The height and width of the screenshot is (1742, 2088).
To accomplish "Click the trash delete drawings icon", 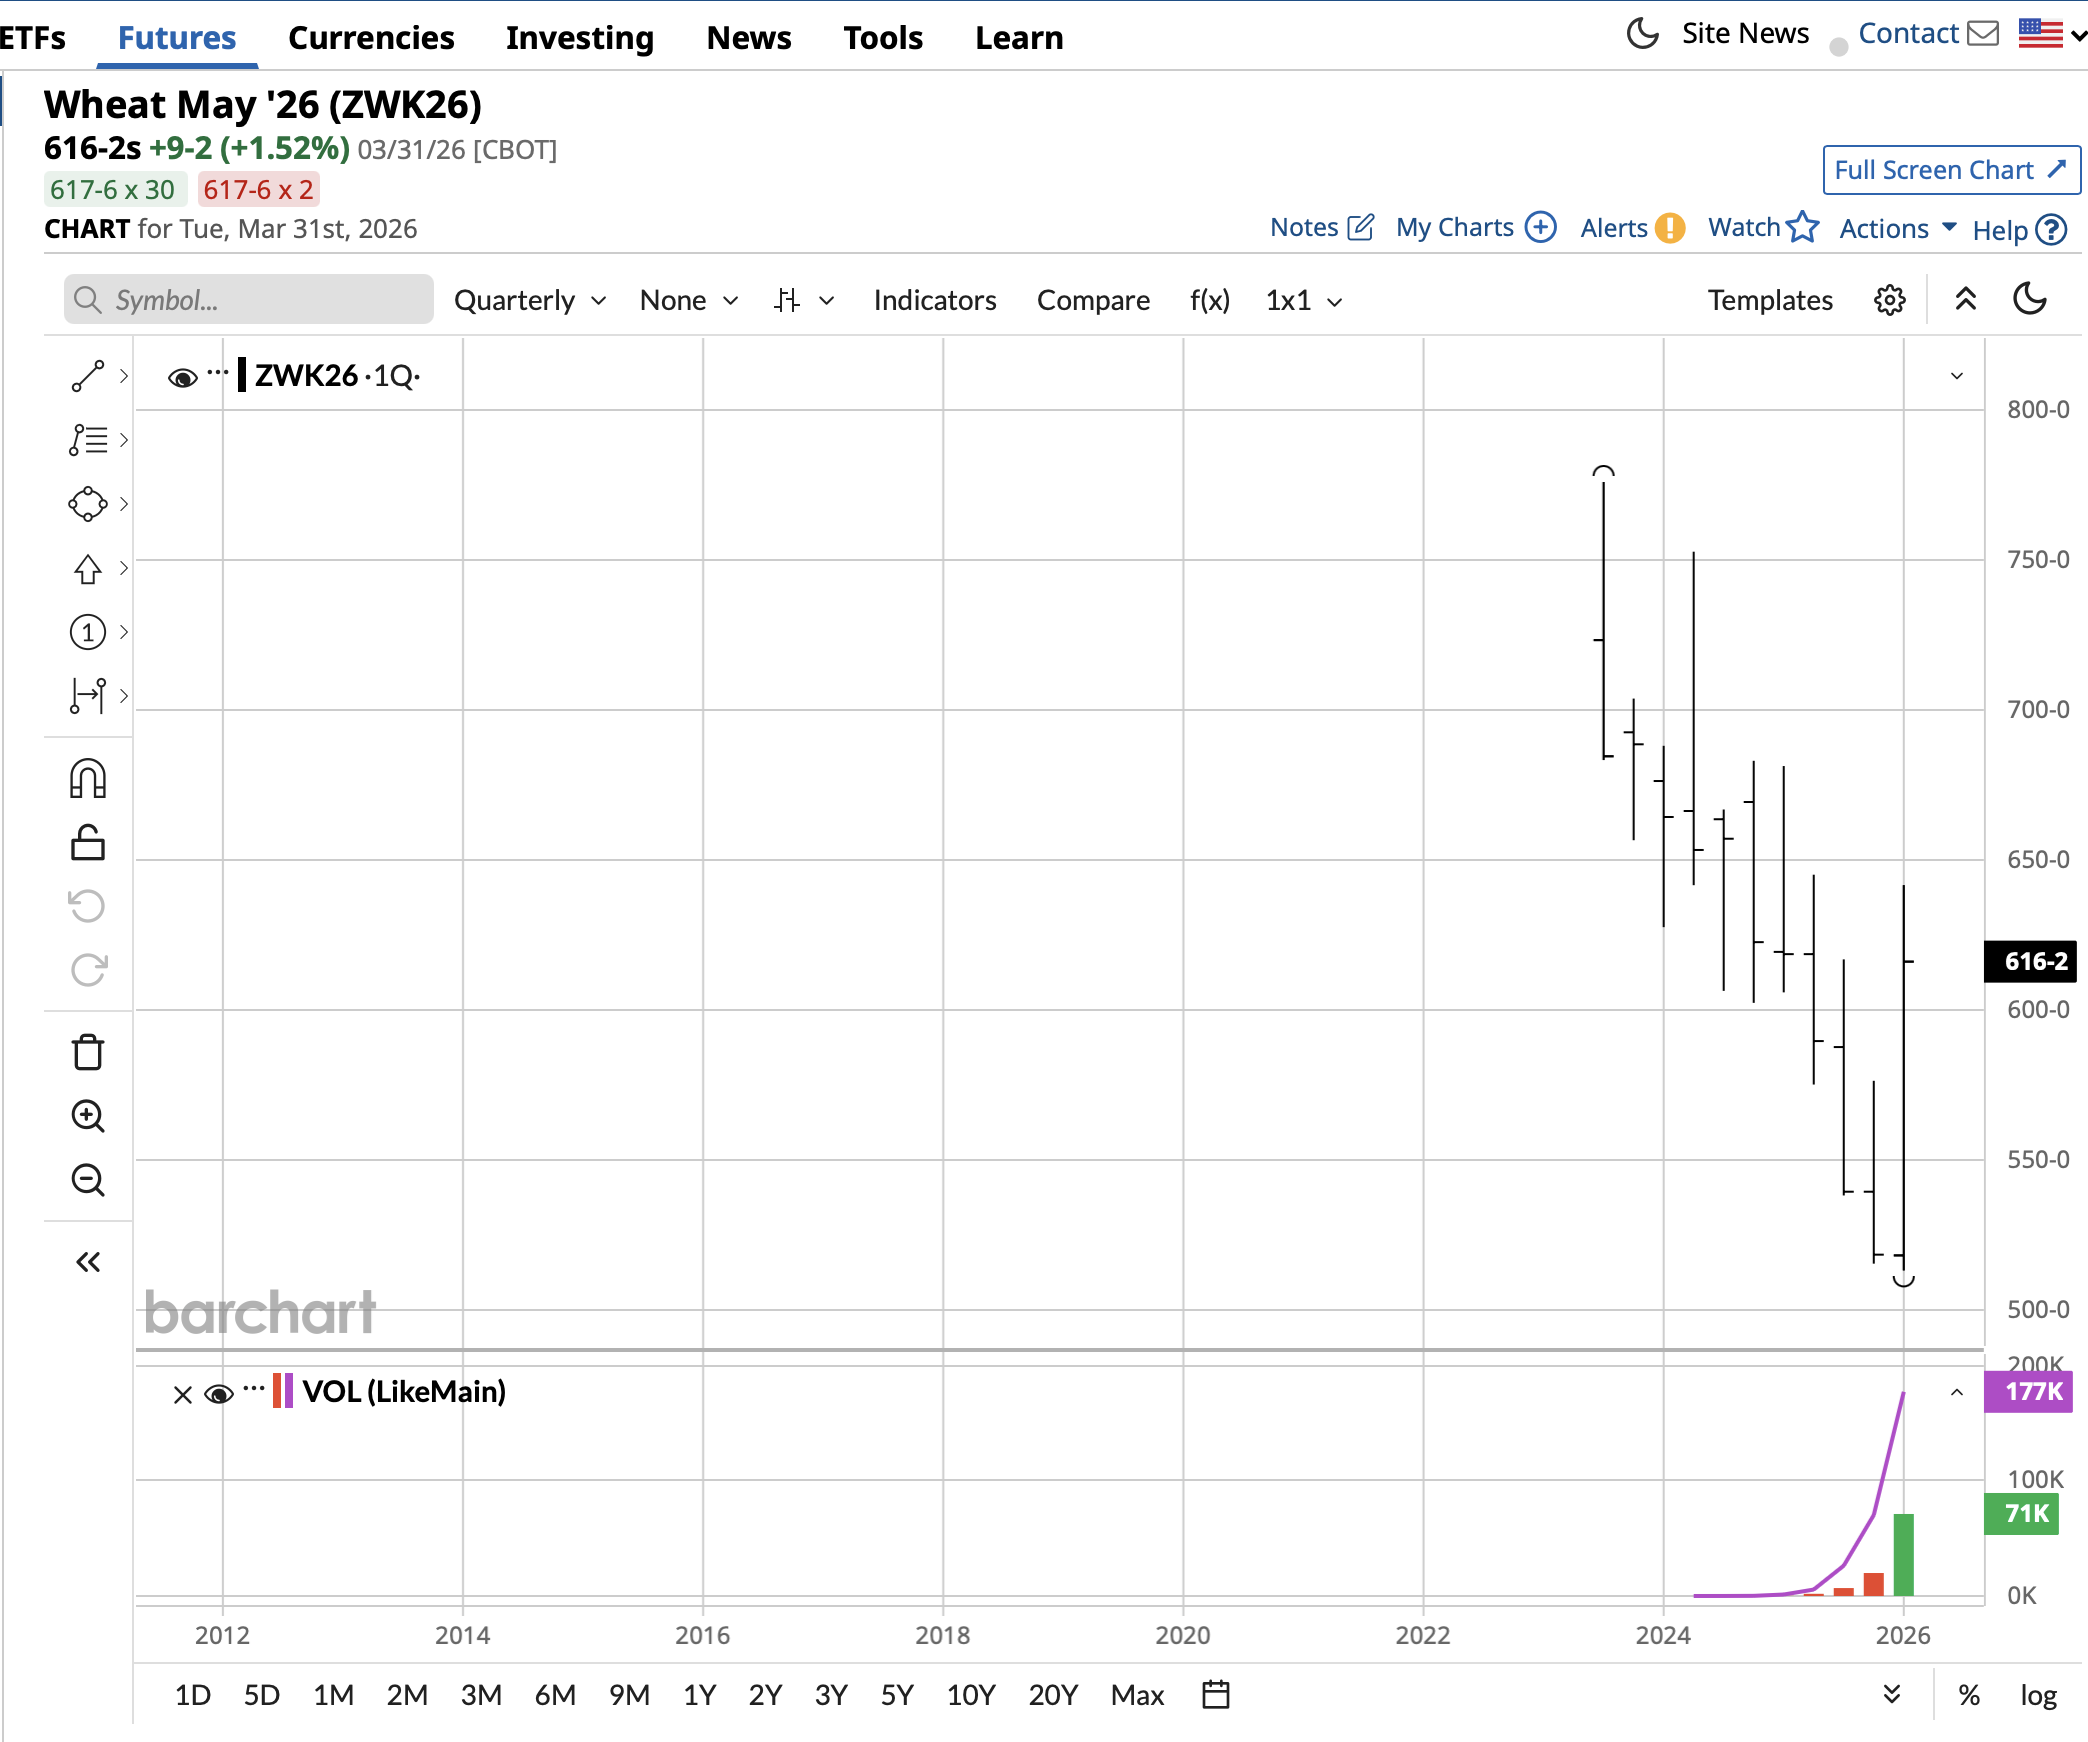I will 88,1052.
